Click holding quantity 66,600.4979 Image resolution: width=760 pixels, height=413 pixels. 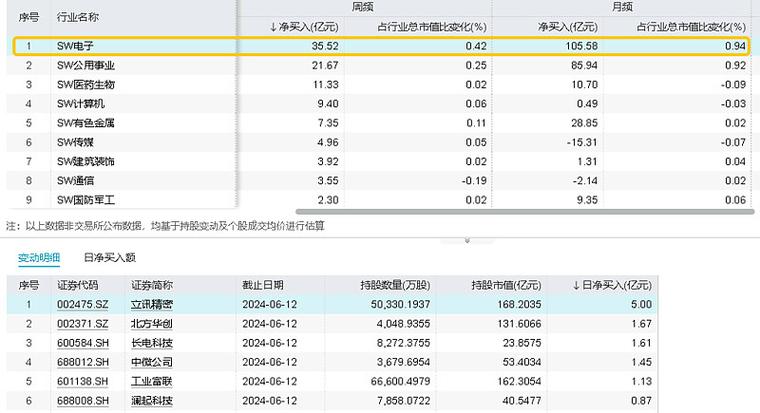point(400,381)
